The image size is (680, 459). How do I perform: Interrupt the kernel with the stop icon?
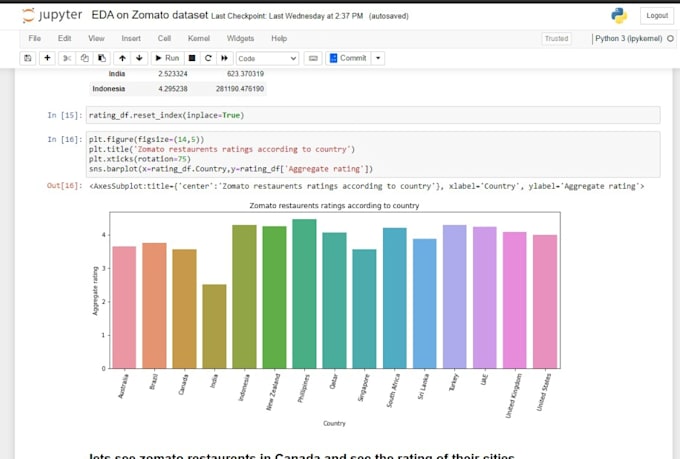point(192,58)
